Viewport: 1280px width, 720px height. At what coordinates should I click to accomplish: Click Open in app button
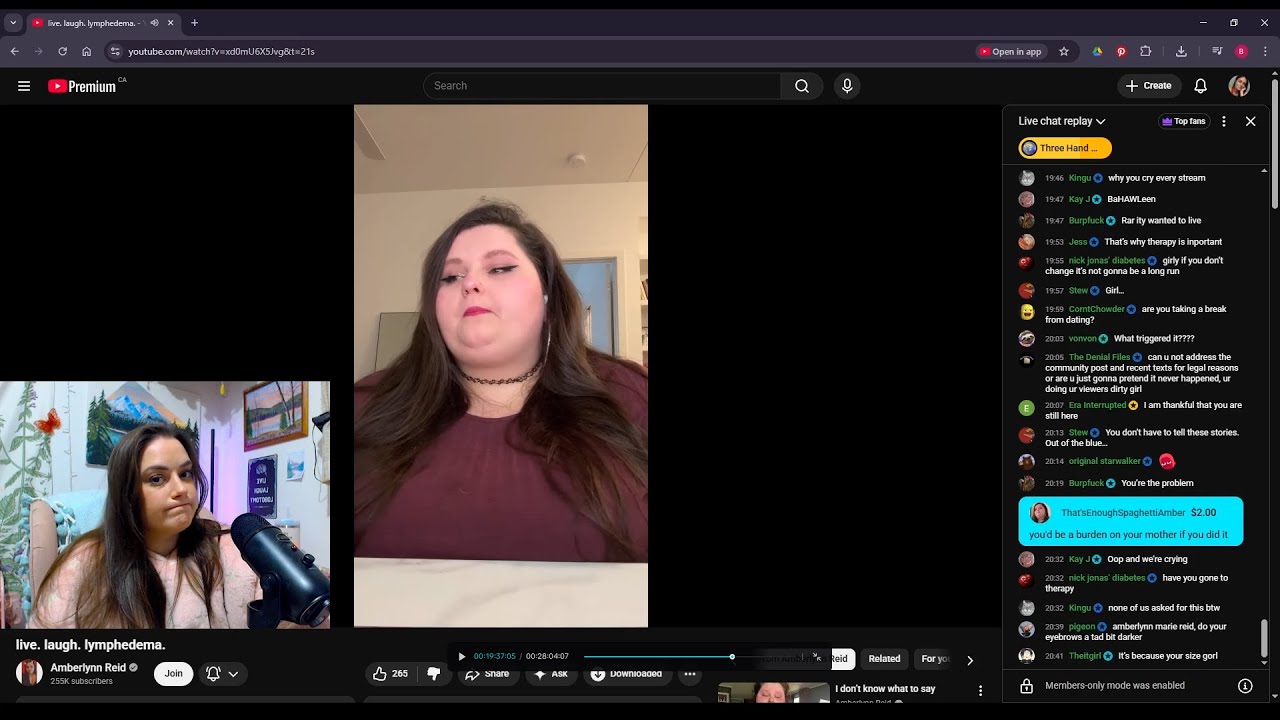tap(1011, 51)
